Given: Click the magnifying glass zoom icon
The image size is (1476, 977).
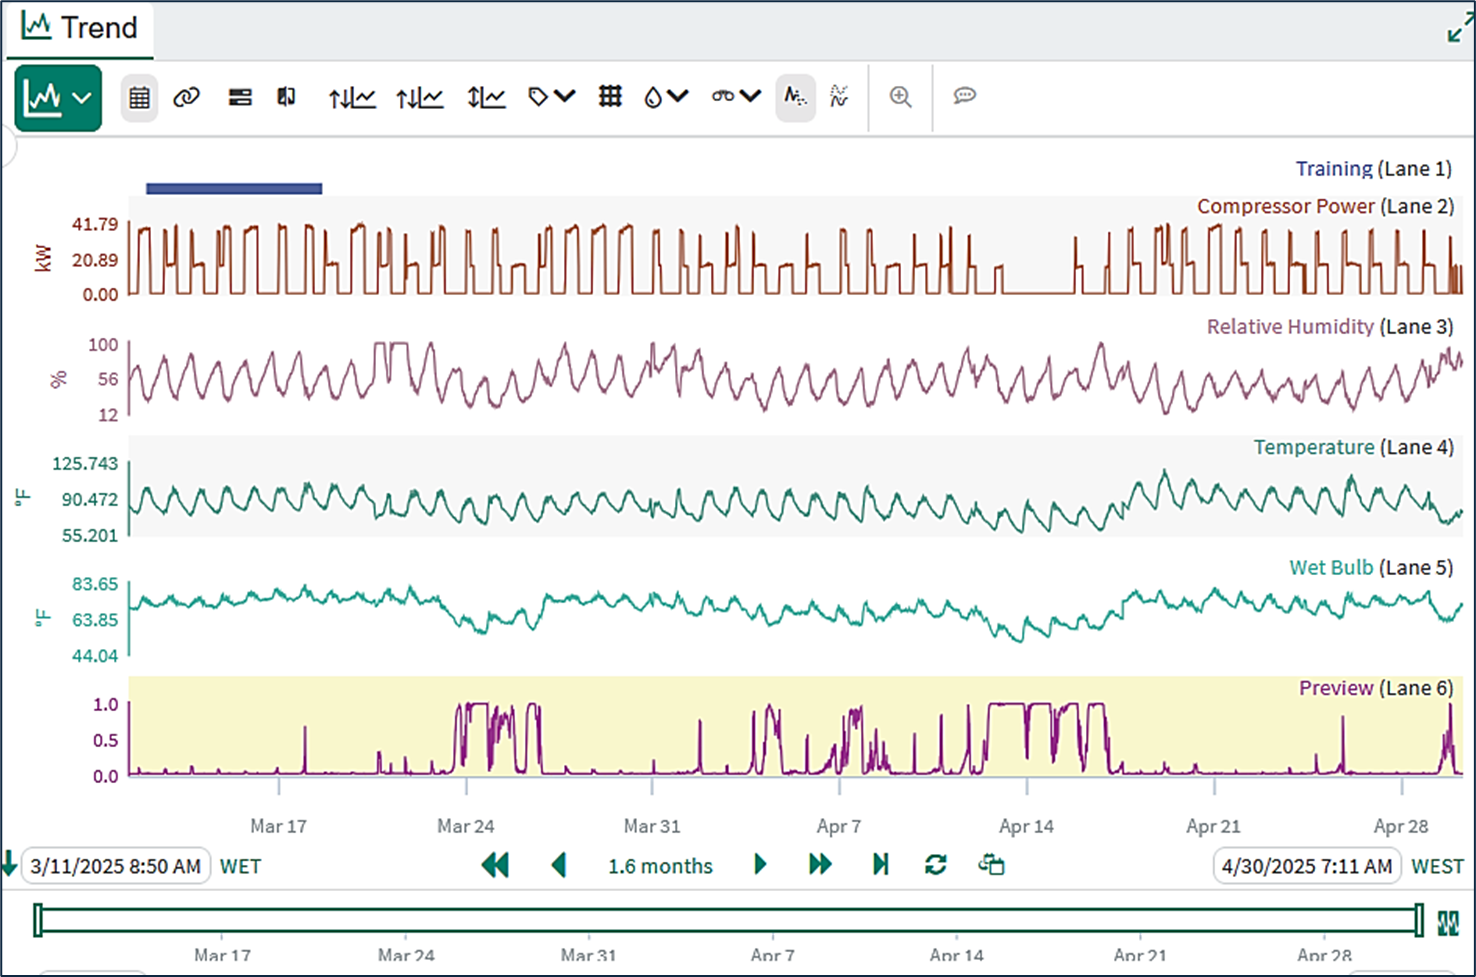Looking at the screenshot, I should point(900,97).
